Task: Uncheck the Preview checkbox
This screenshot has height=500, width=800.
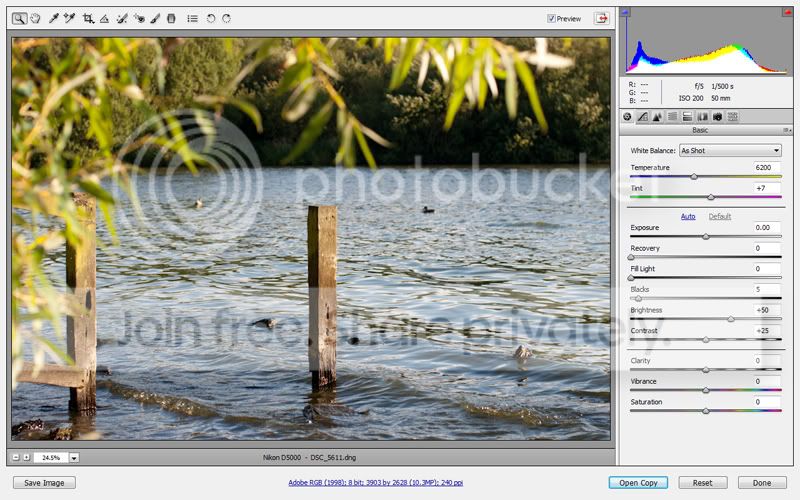Action: pyautogui.click(x=551, y=18)
